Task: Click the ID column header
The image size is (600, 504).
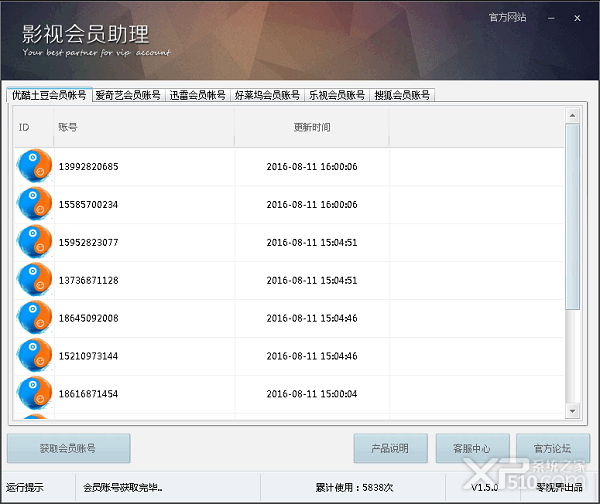Action: (34, 127)
